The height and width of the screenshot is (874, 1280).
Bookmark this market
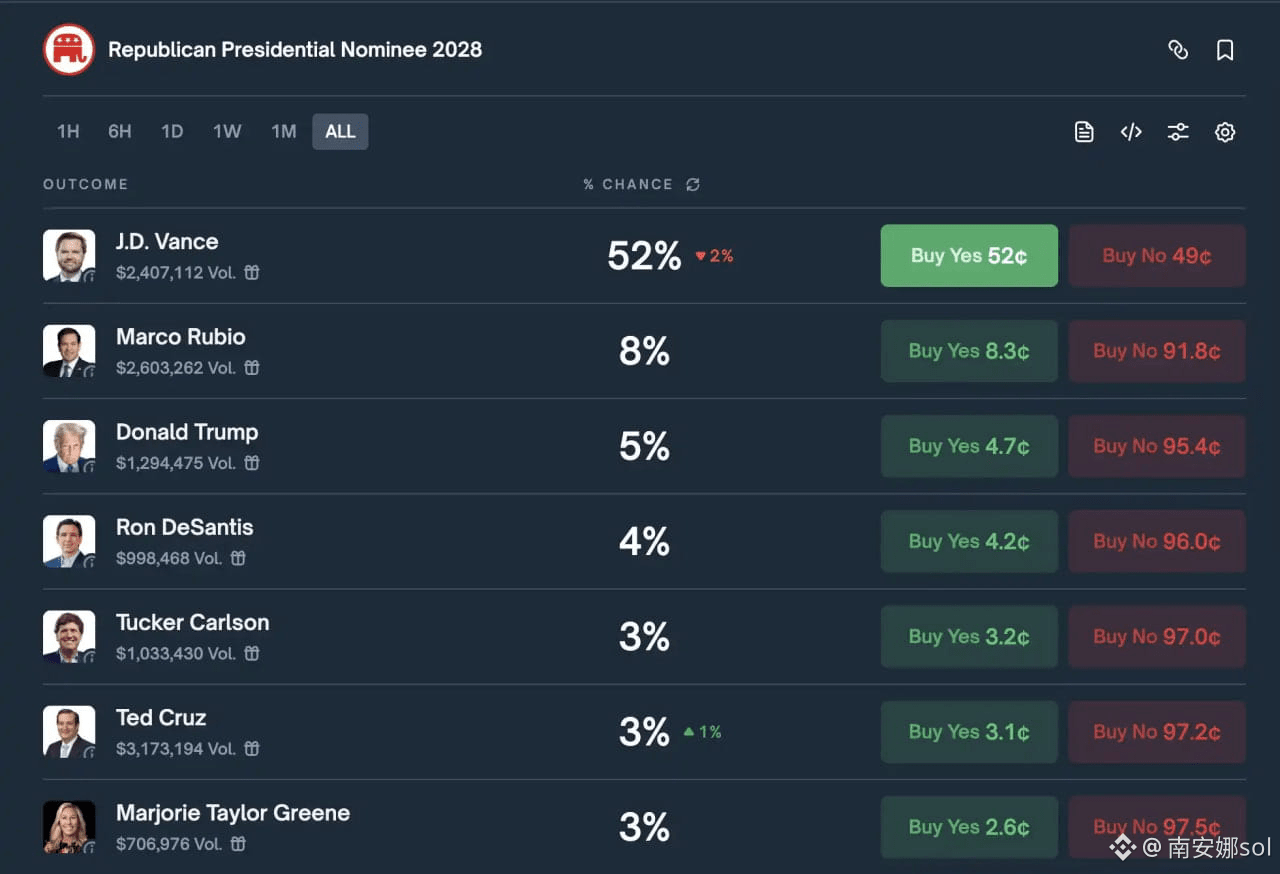pyautogui.click(x=1225, y=50)
